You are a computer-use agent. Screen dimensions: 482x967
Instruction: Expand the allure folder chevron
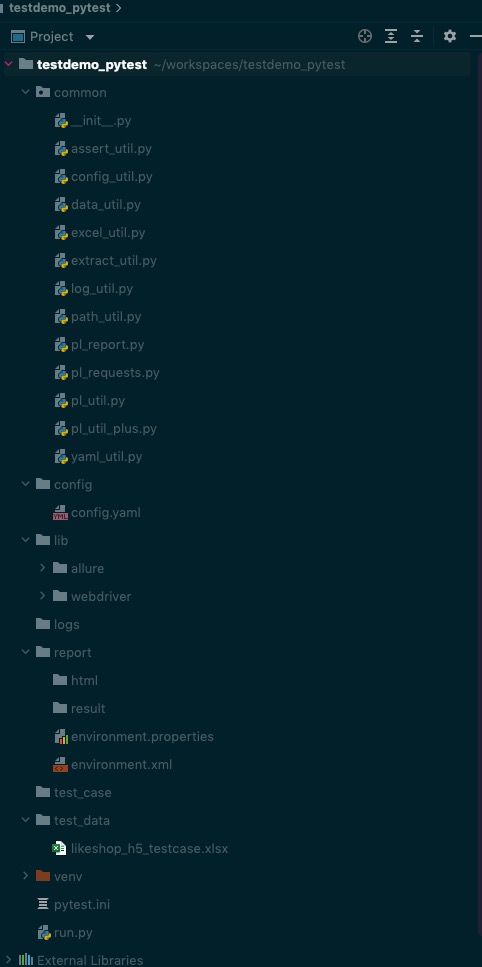[x=43, y=568]
